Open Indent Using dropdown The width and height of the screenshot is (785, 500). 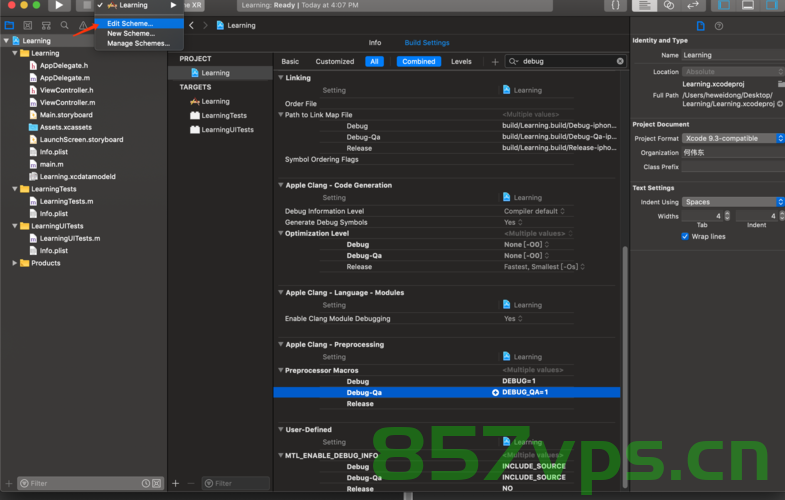tap(733, 202)
